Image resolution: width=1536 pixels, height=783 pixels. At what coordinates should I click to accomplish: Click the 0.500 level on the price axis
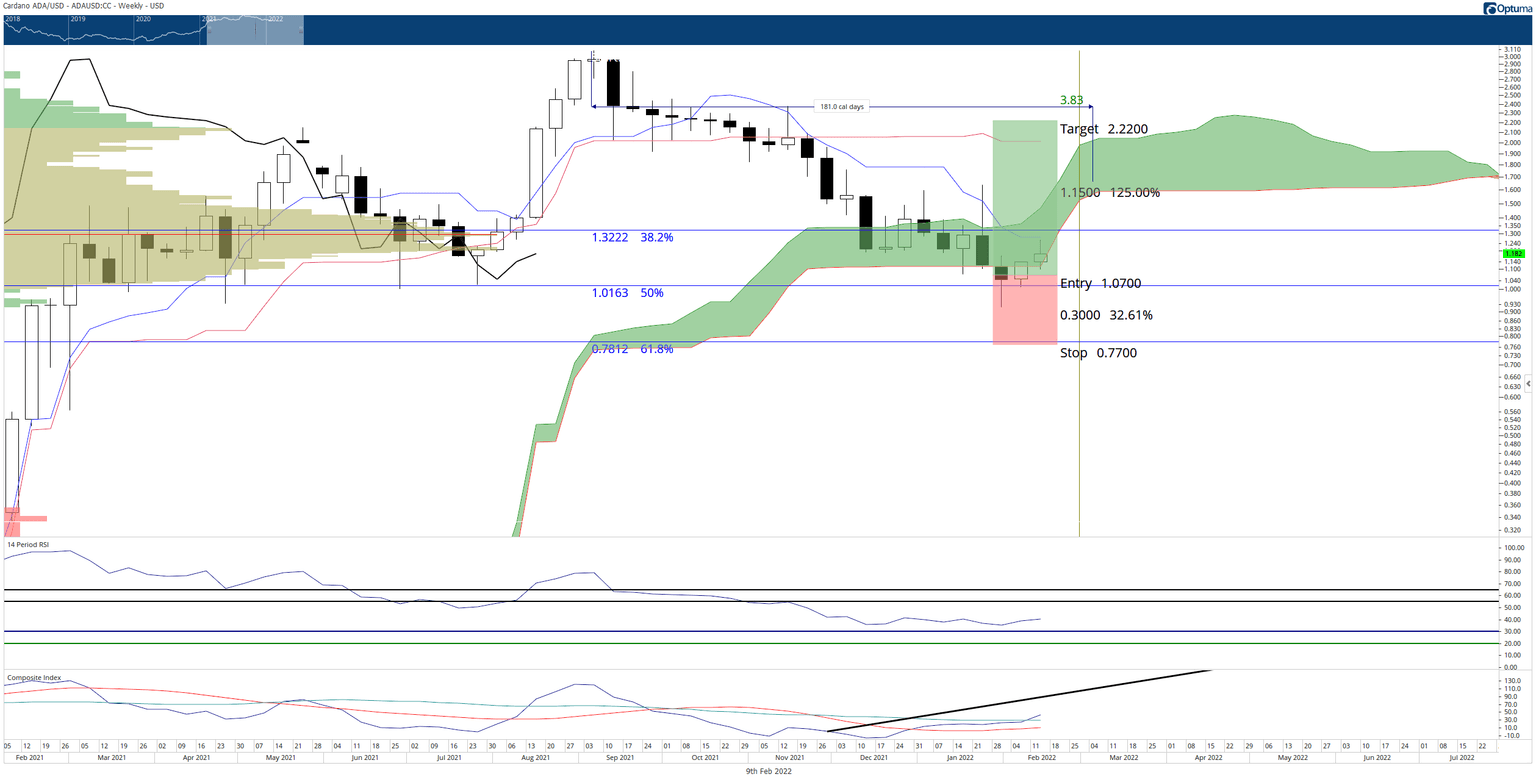pyautogui.click(x=1512, y=436)
